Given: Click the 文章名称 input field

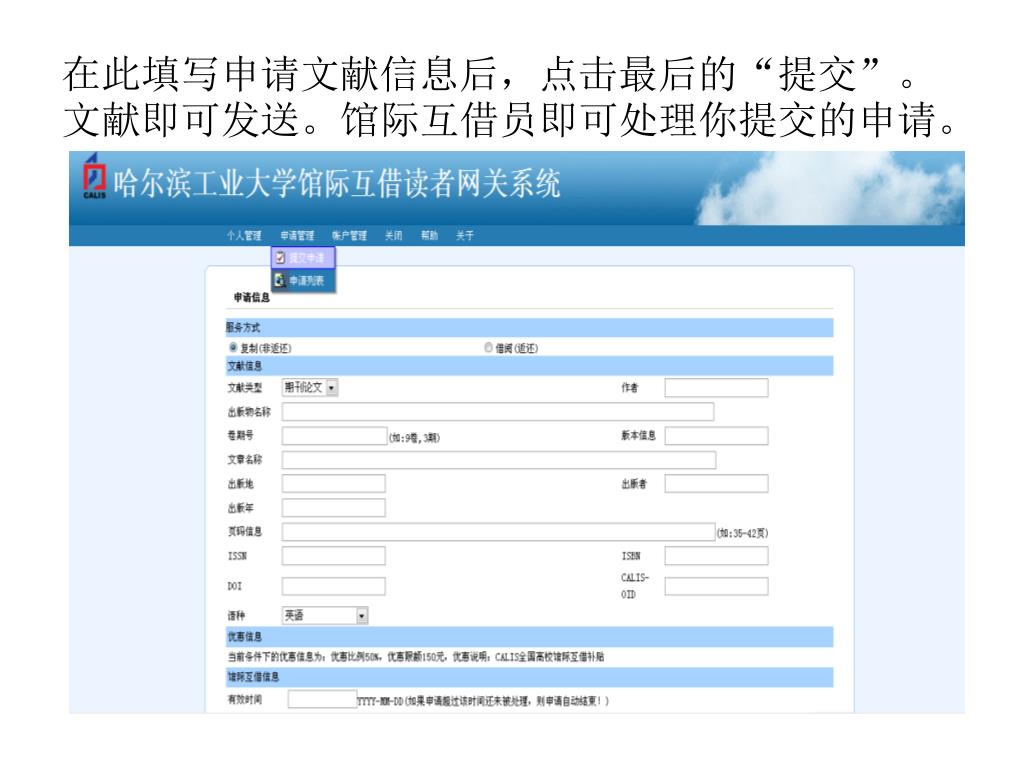Looking at the screenshot, I should (499, 460).
